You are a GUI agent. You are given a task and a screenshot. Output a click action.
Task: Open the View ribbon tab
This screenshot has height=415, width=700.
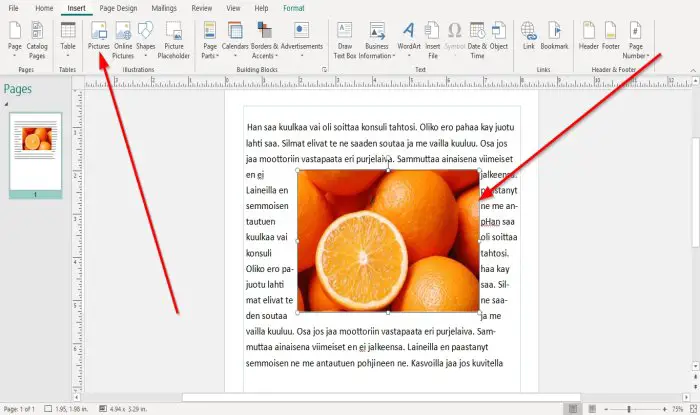click(x=233, y=8)
